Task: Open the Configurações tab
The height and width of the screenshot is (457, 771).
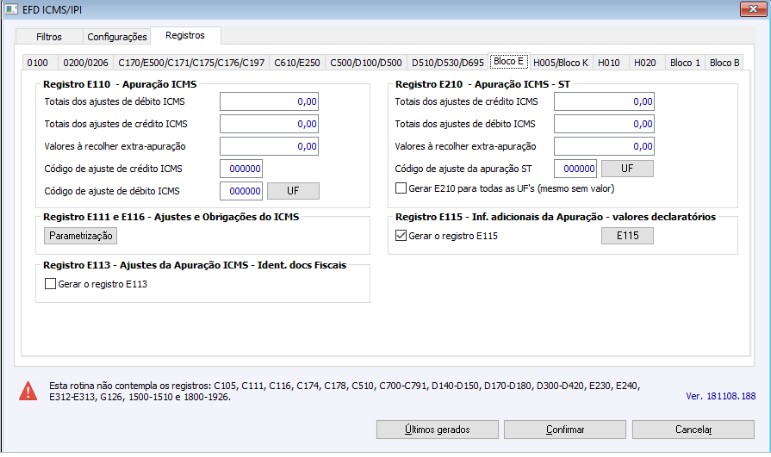Action: click(117, 37)
